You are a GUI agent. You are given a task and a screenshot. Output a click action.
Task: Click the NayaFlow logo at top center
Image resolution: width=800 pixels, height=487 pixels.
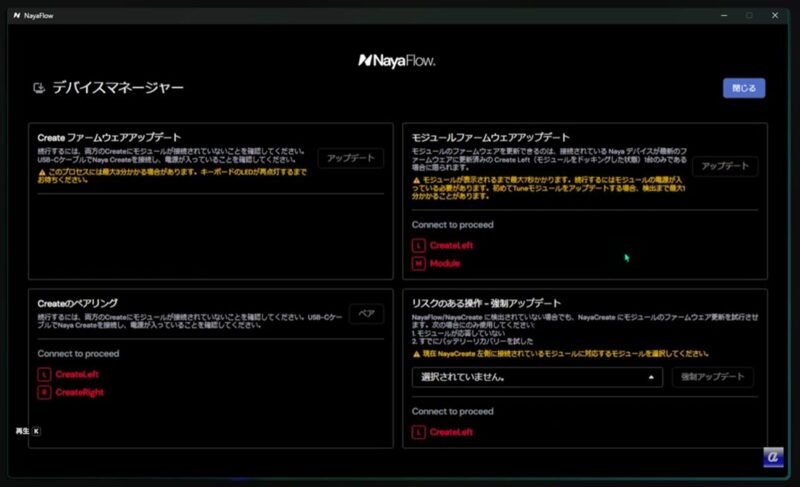(x=399, y=60)
